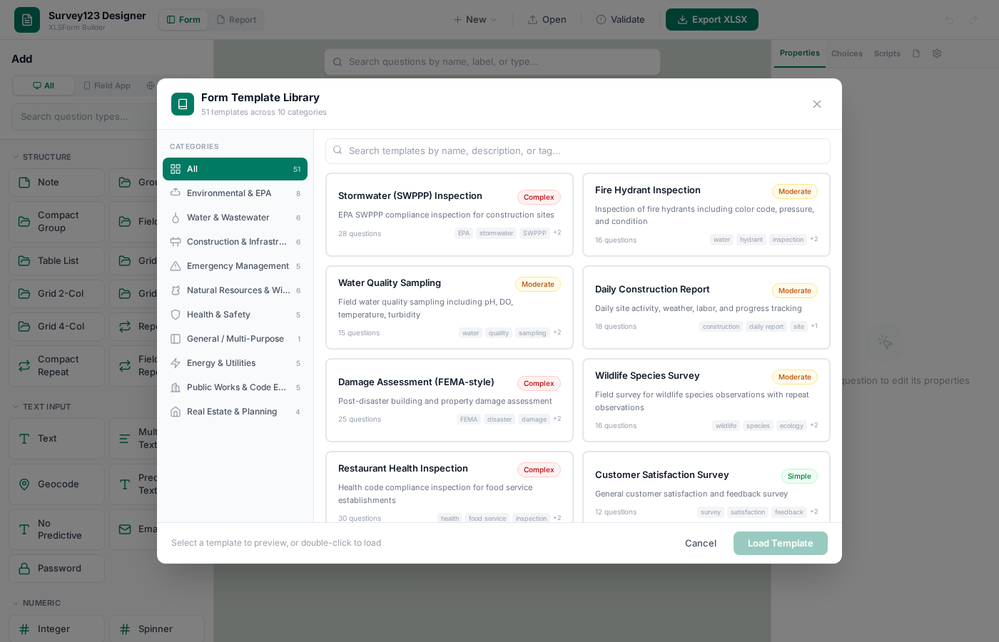The height and width of the screenshot is (642, 999).
Task: Click the template search field
Action: click(578, 151)
